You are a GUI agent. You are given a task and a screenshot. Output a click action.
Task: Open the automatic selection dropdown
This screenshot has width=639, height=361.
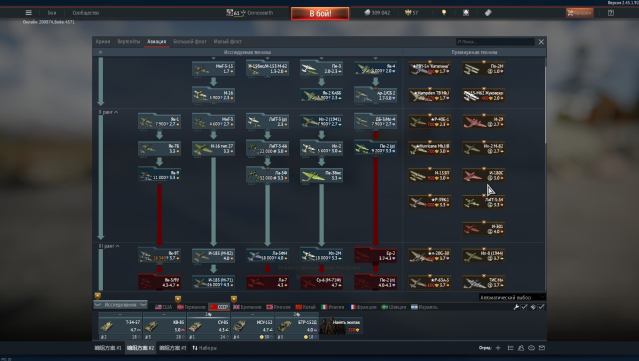511,297
